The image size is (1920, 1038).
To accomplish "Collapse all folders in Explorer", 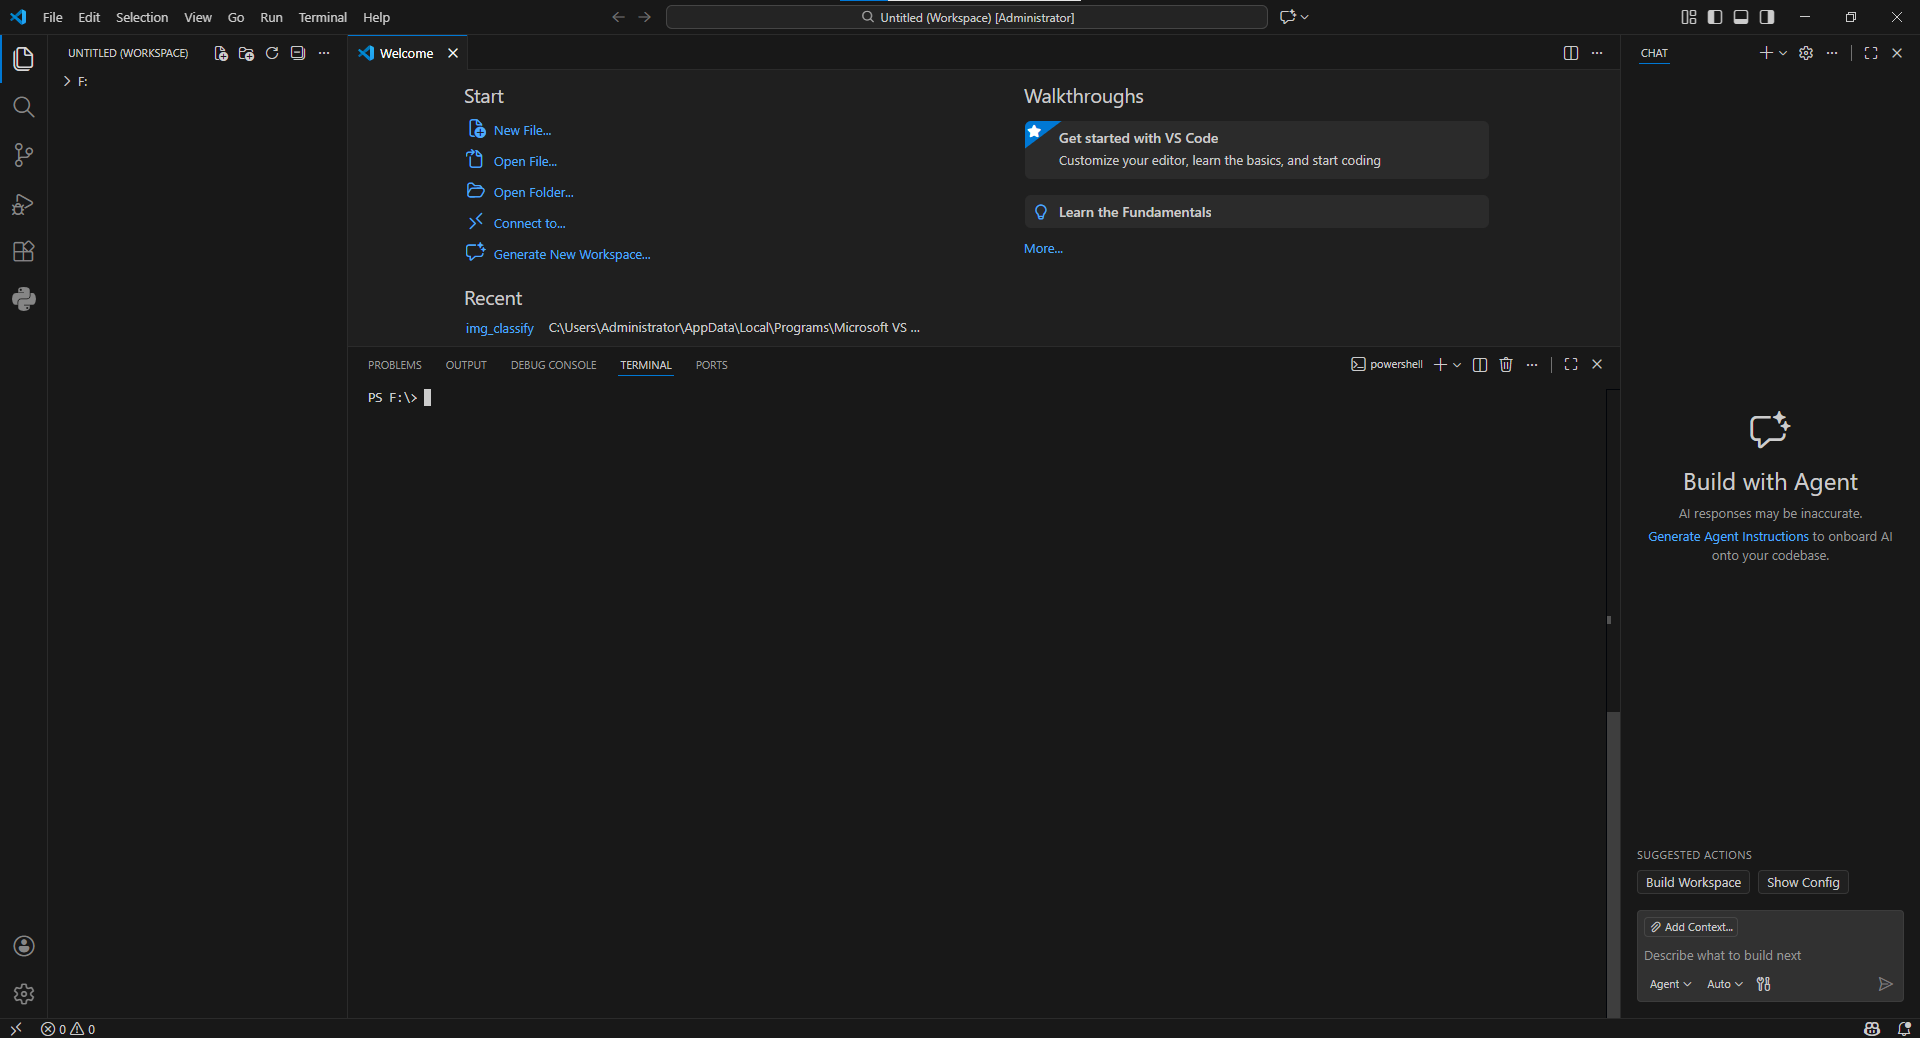I will [x=298, y=53].
